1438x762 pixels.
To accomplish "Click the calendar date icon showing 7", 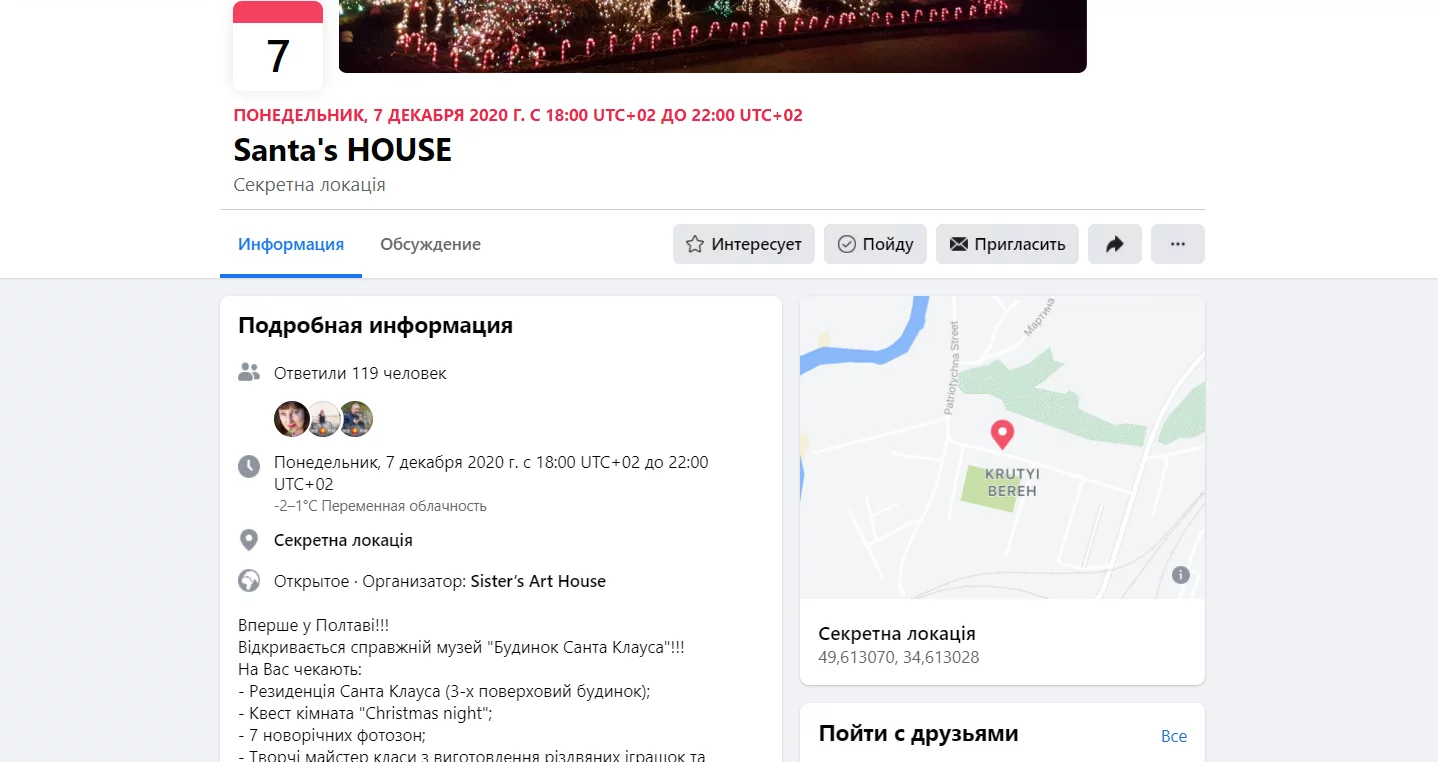I will pyautogui.click(x=278, y=46).
